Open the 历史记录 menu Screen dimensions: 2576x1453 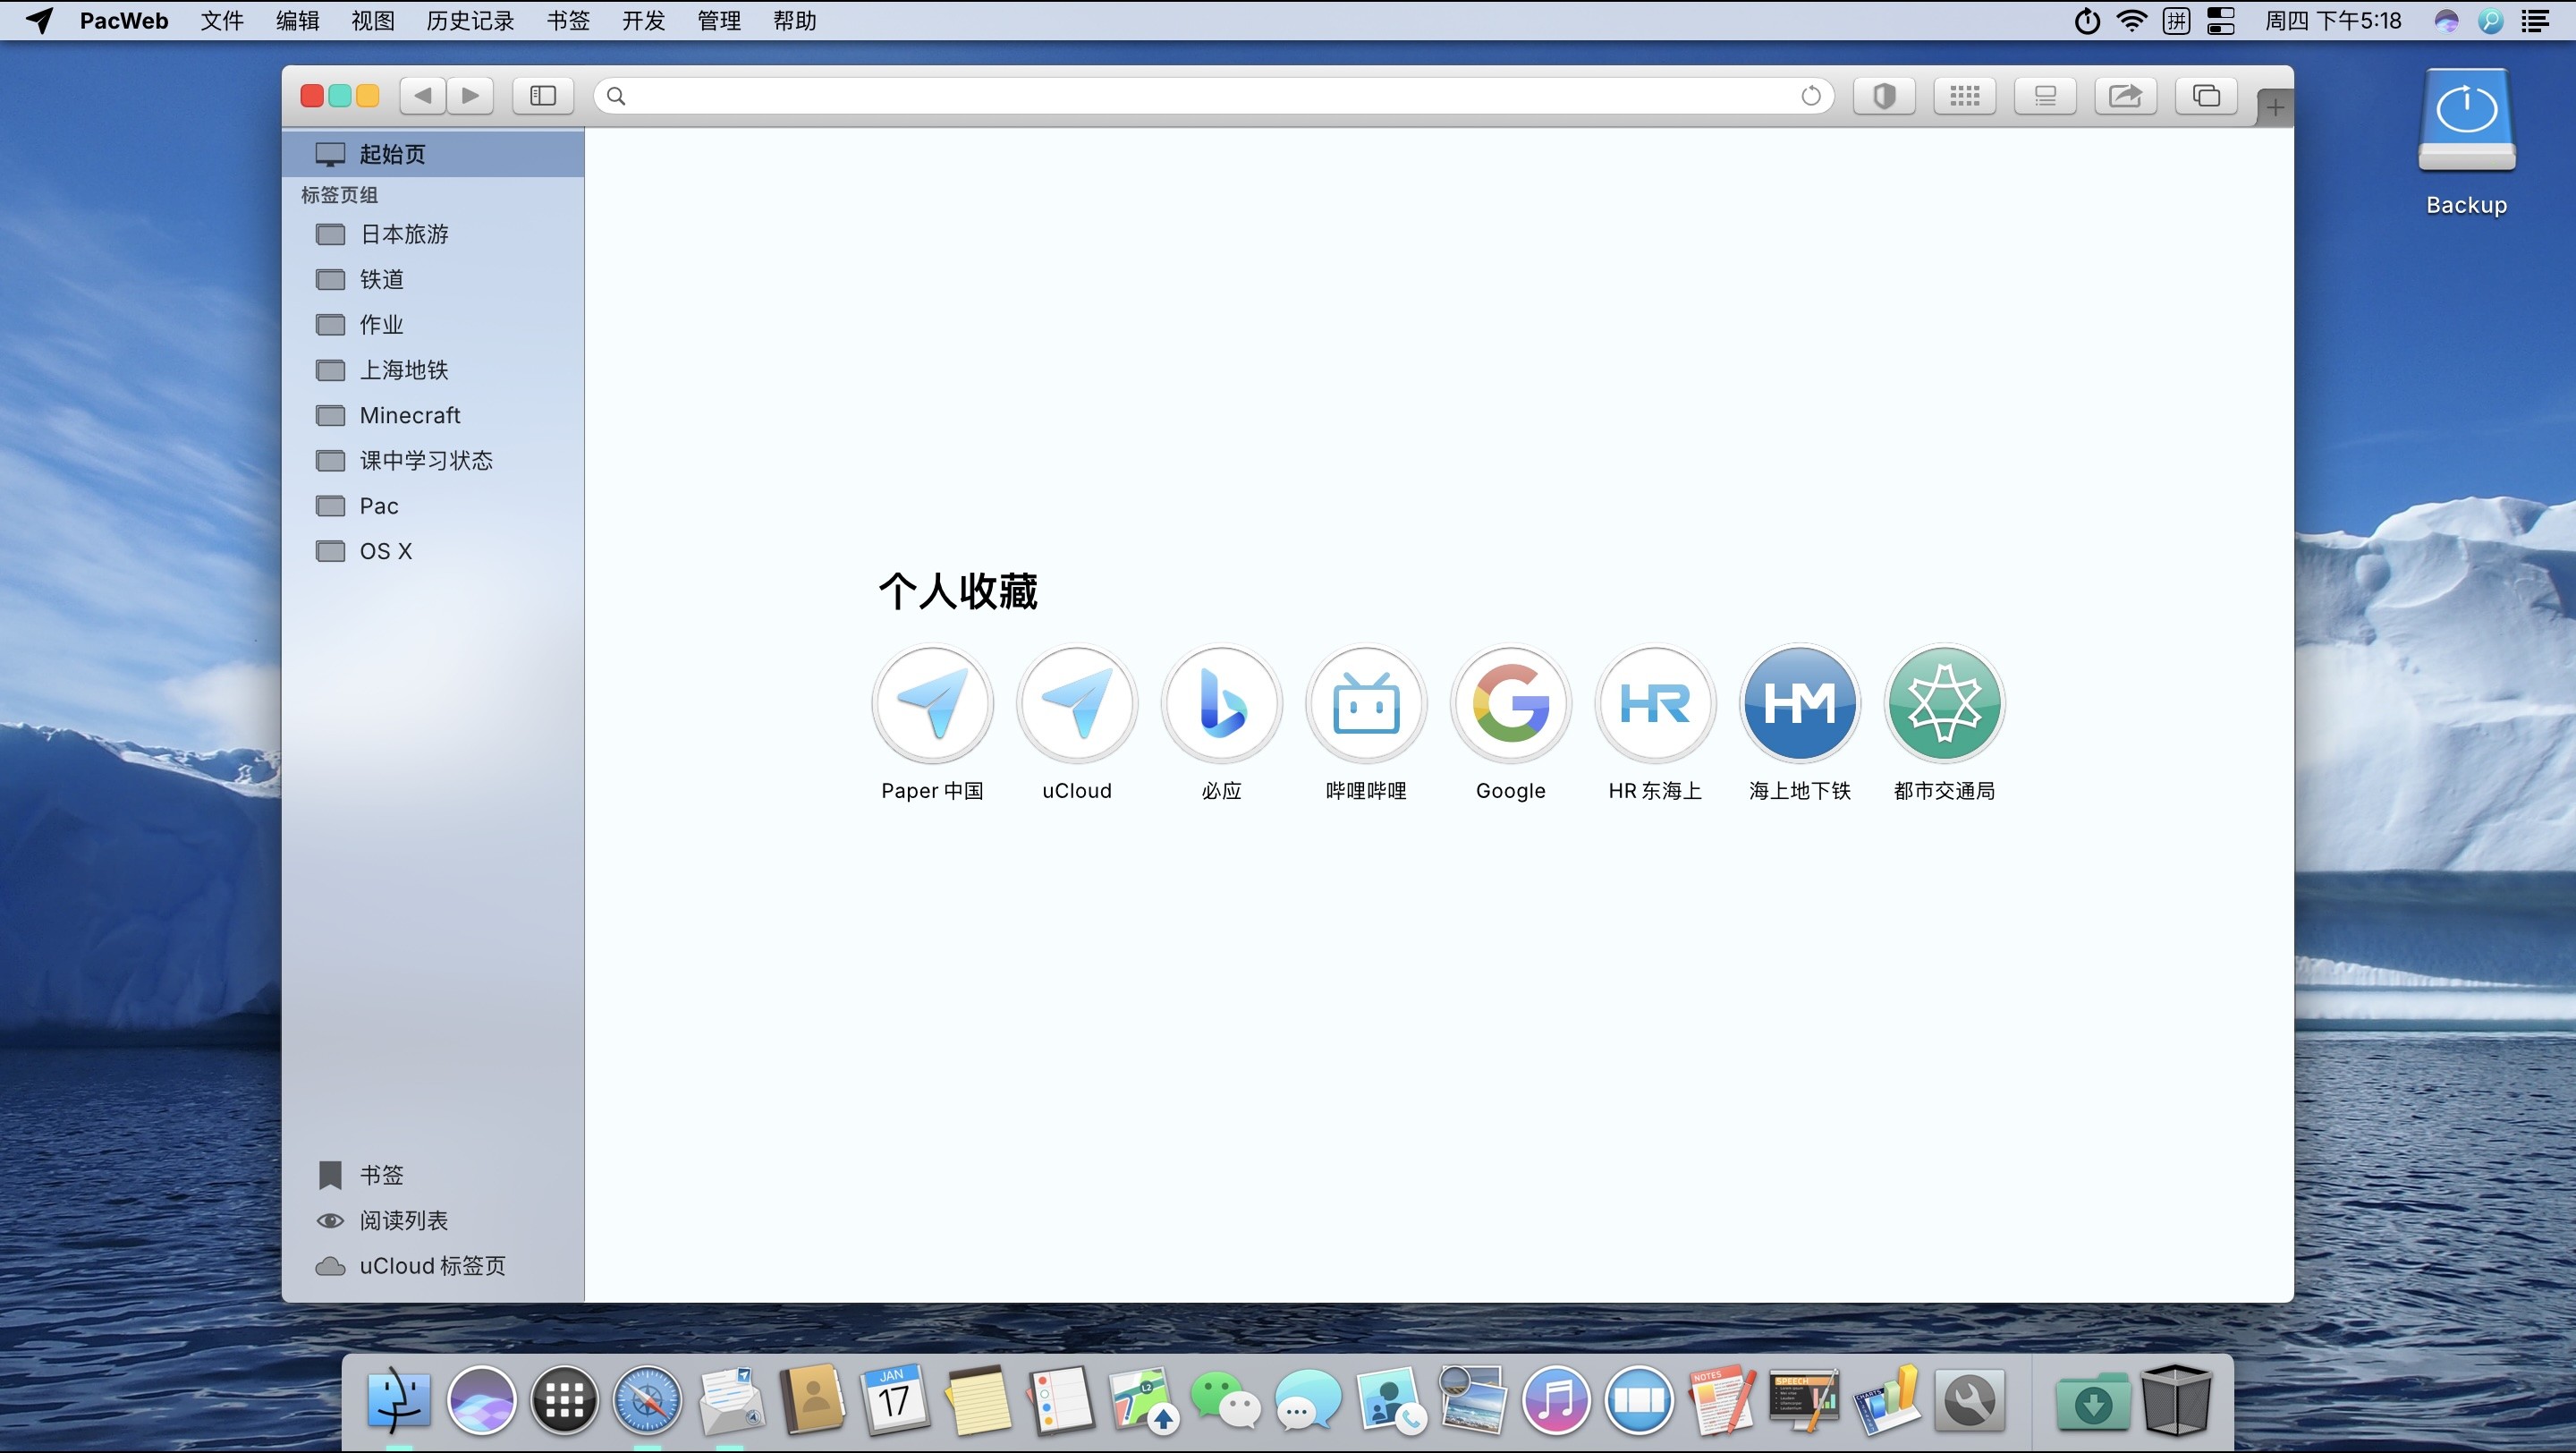[x=470, y=20]
